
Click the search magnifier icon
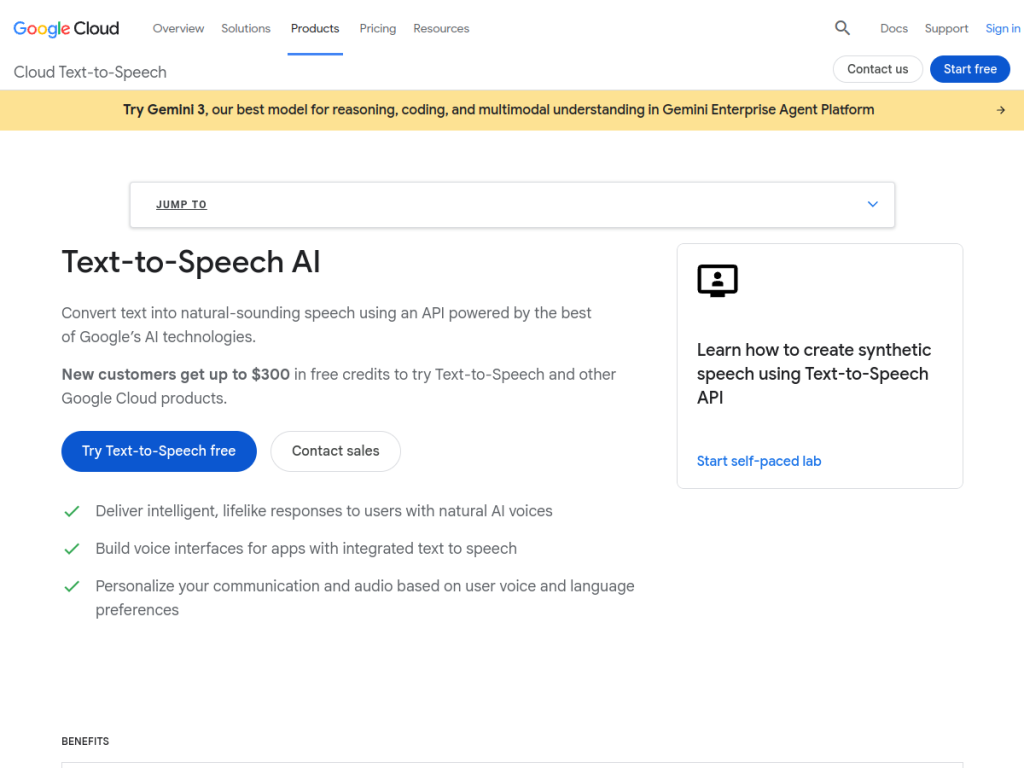(x=842, y=28)
